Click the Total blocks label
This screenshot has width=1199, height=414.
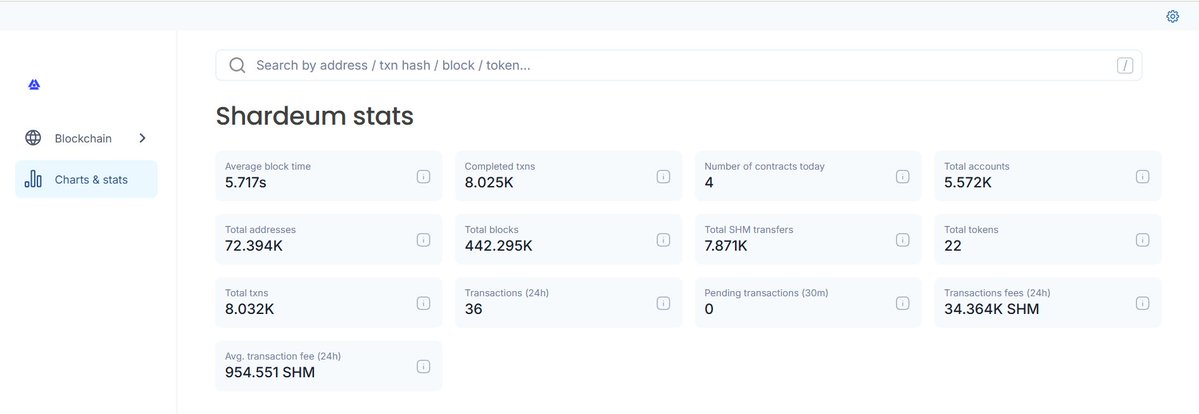pyautogui.click(x=492, y=230)
